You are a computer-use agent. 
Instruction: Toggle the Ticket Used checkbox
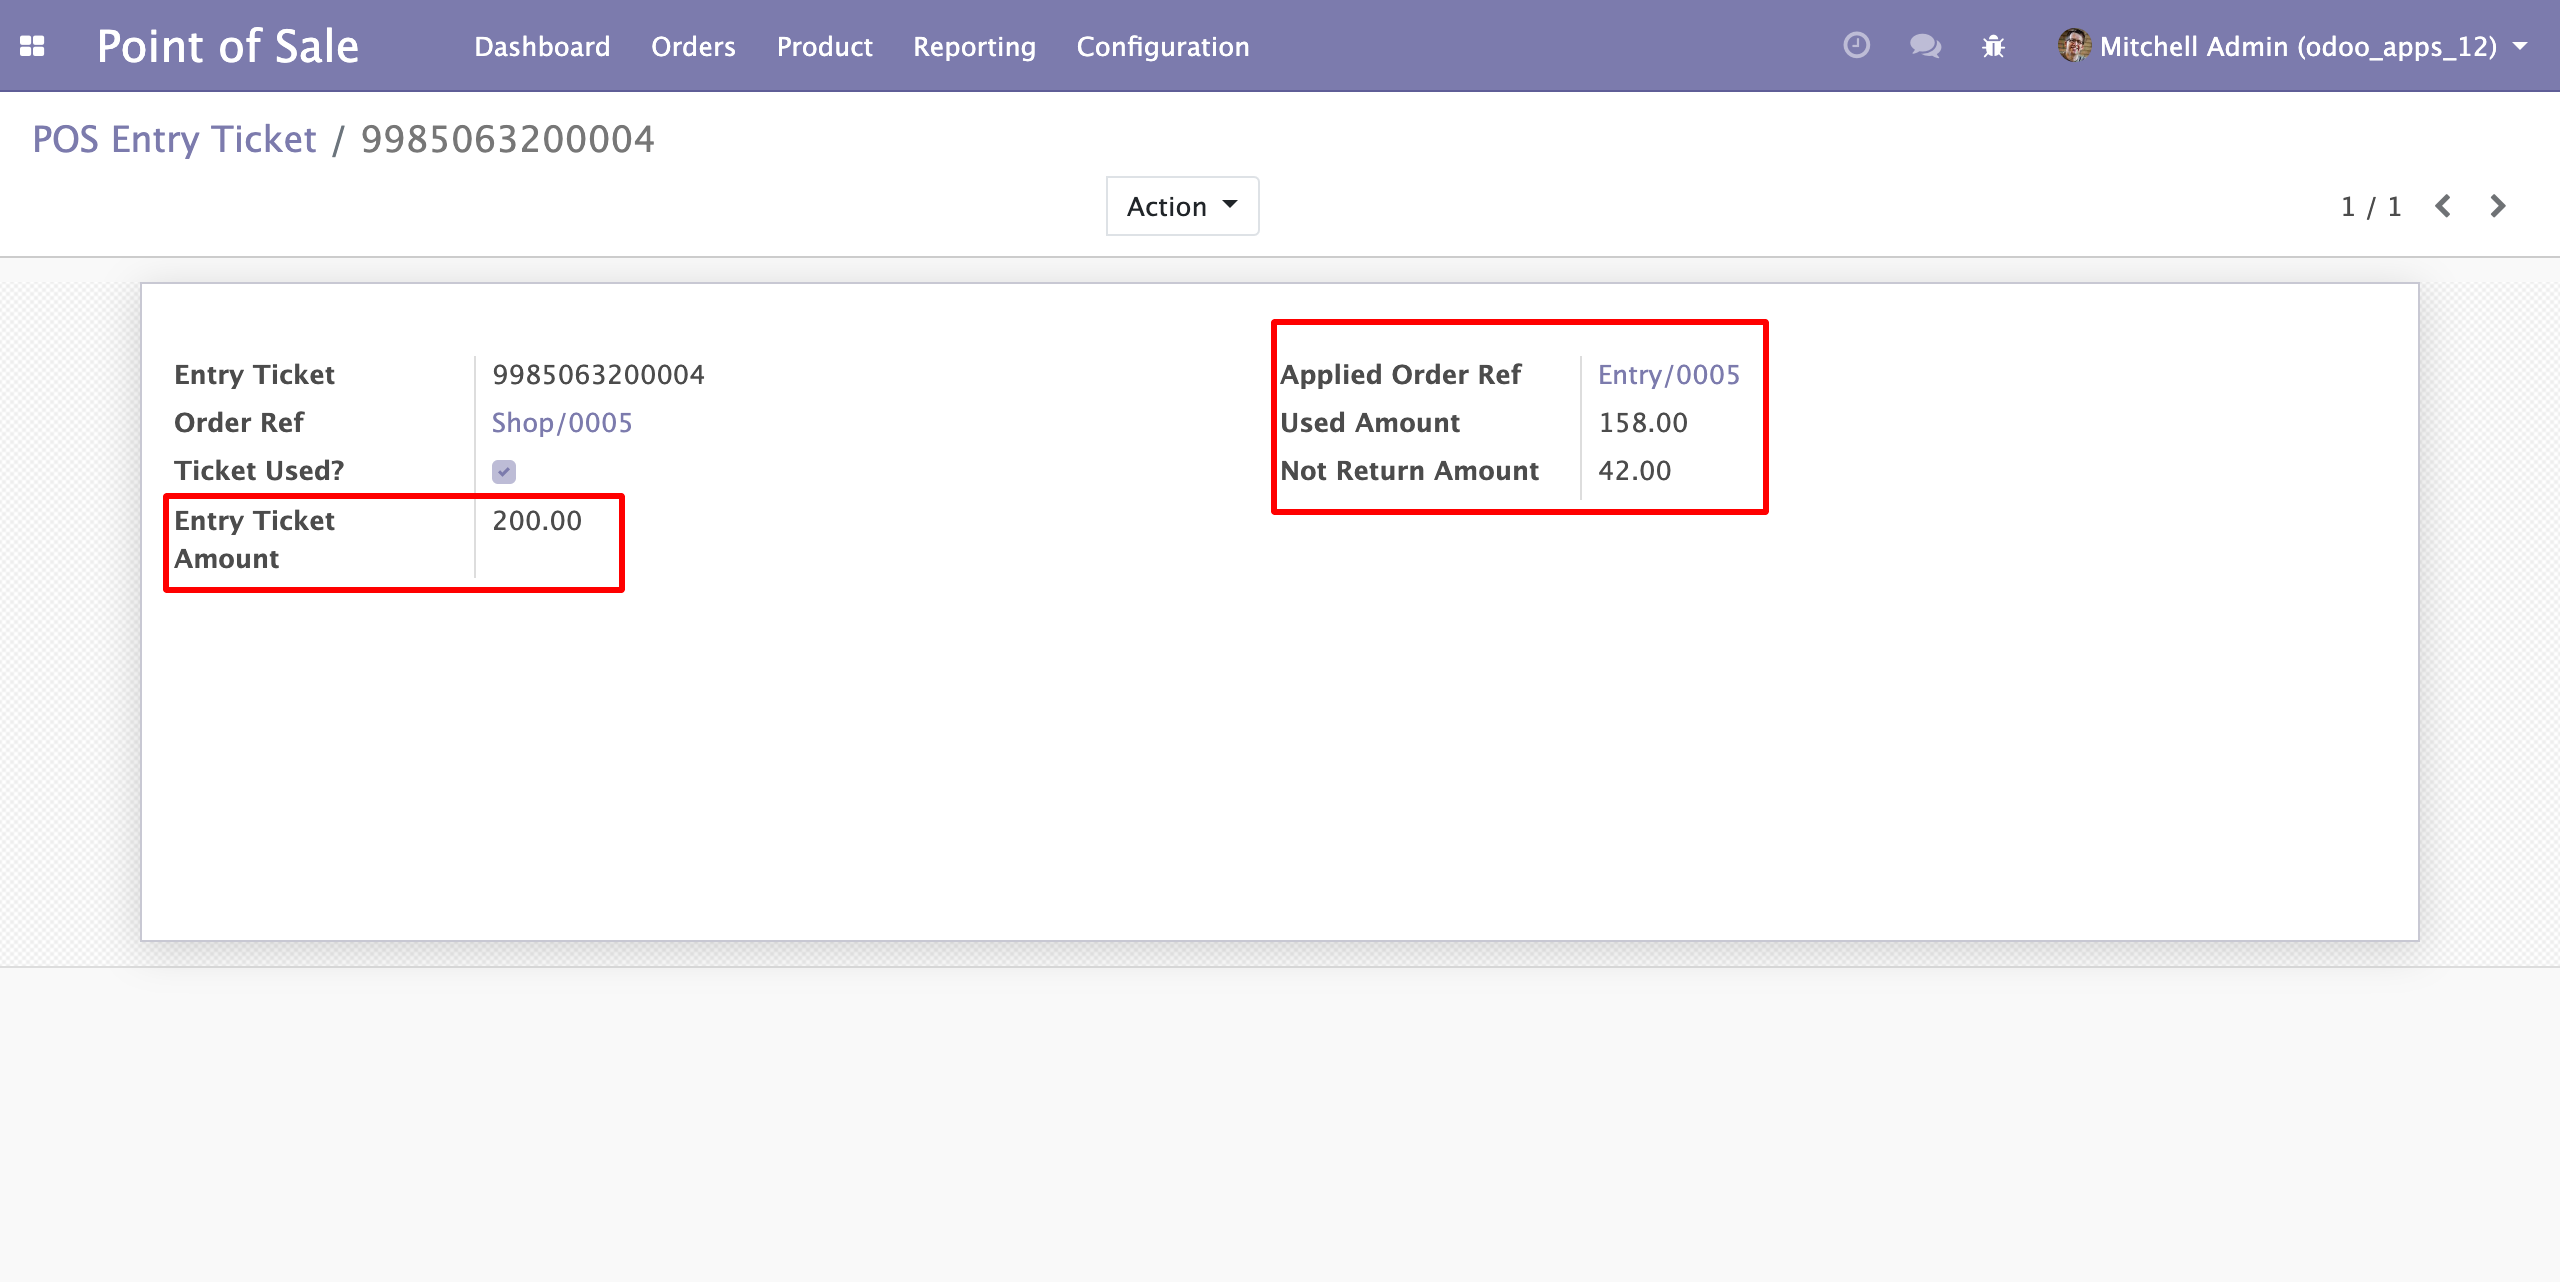pos(504,471)
